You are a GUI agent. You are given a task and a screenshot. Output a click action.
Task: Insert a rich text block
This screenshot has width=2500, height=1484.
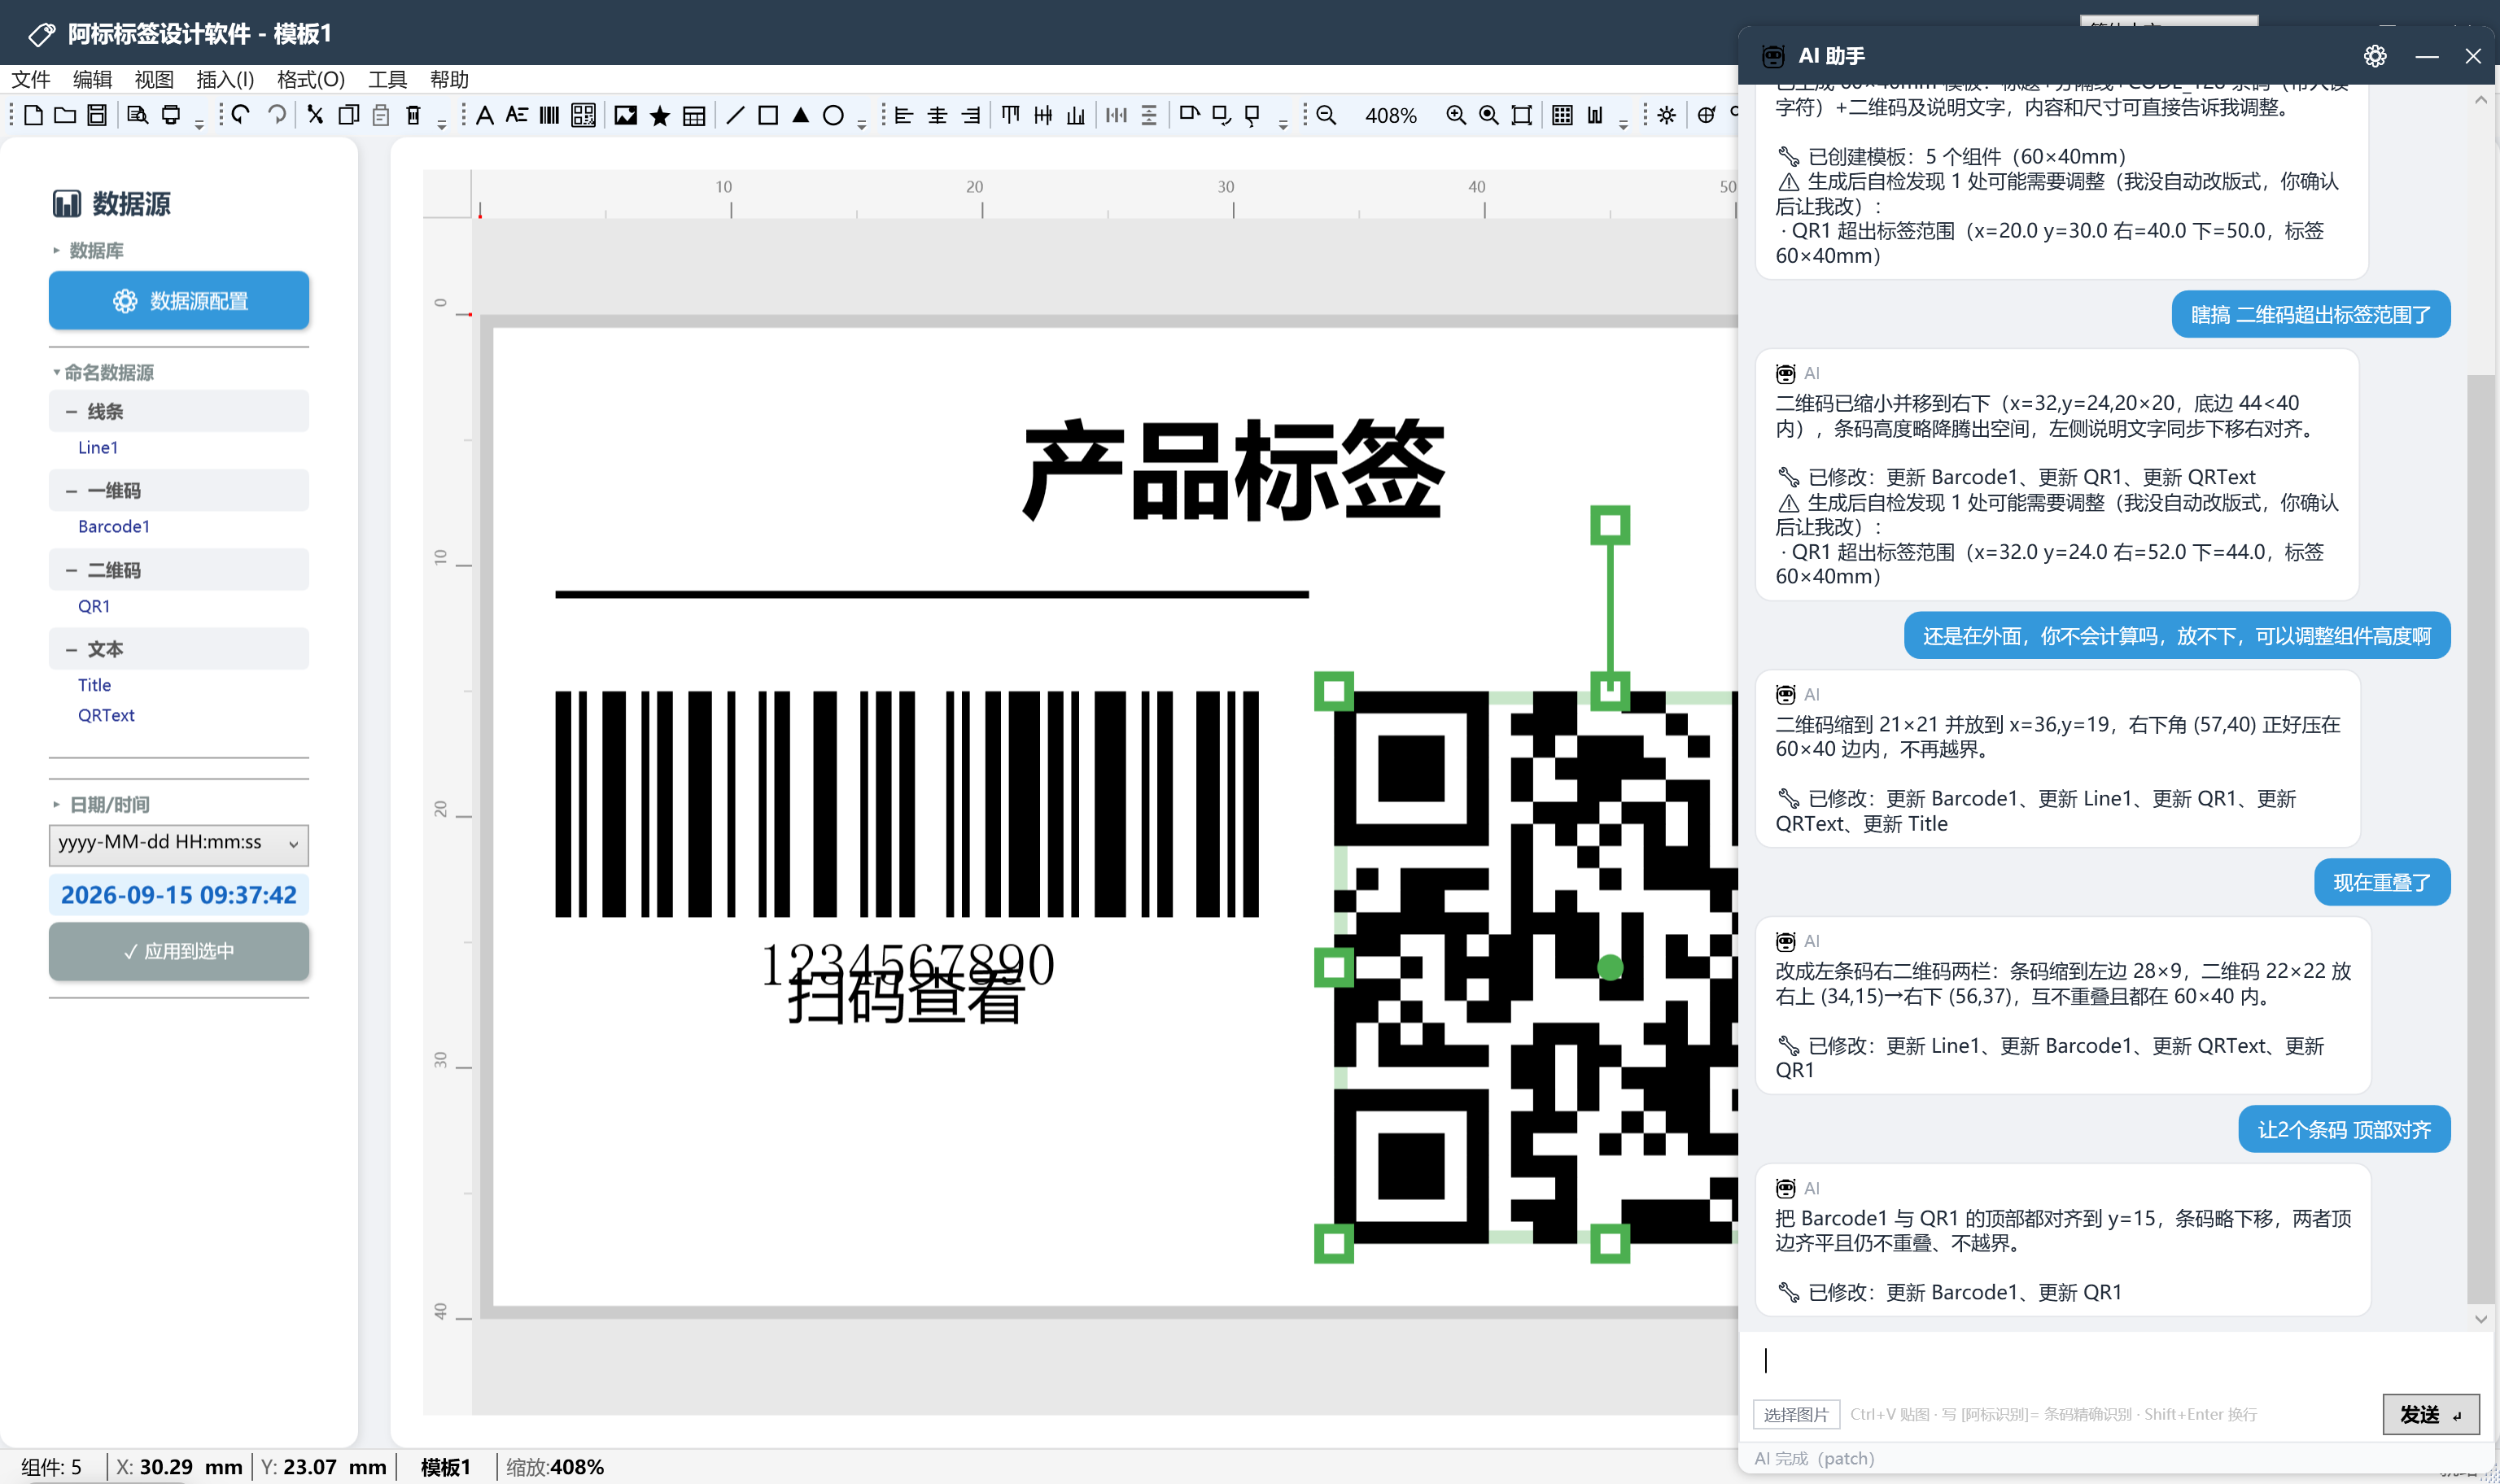(517, 115)
